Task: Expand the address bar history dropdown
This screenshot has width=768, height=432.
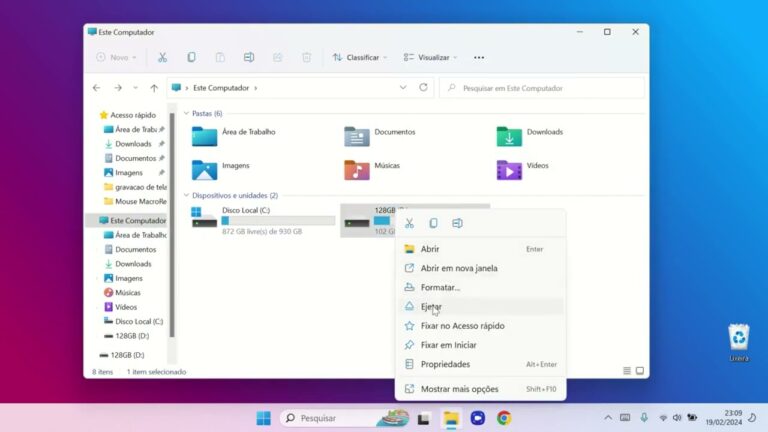Action: tap(403, 88)
